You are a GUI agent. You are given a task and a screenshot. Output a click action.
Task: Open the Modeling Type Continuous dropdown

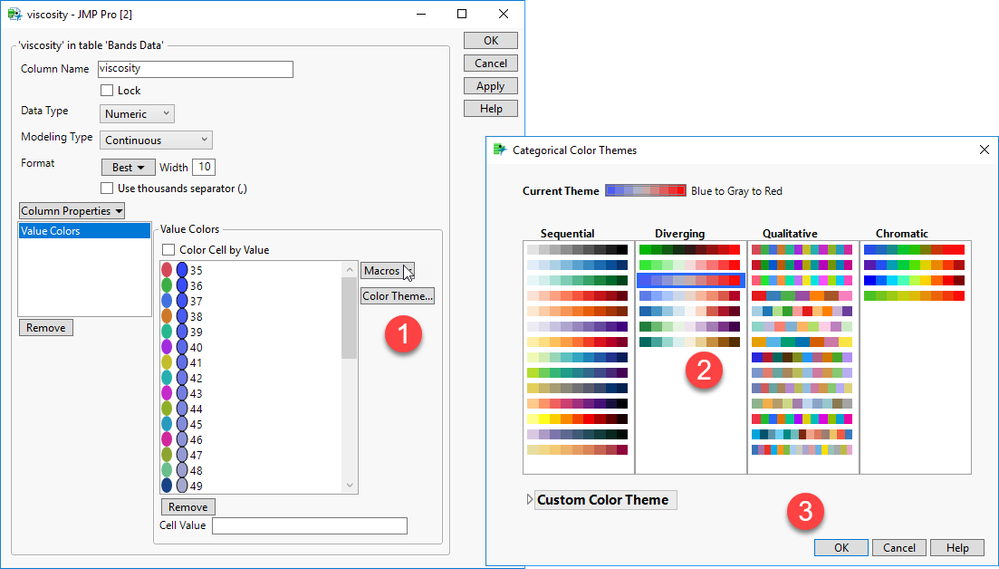click(x=156, y=140)
